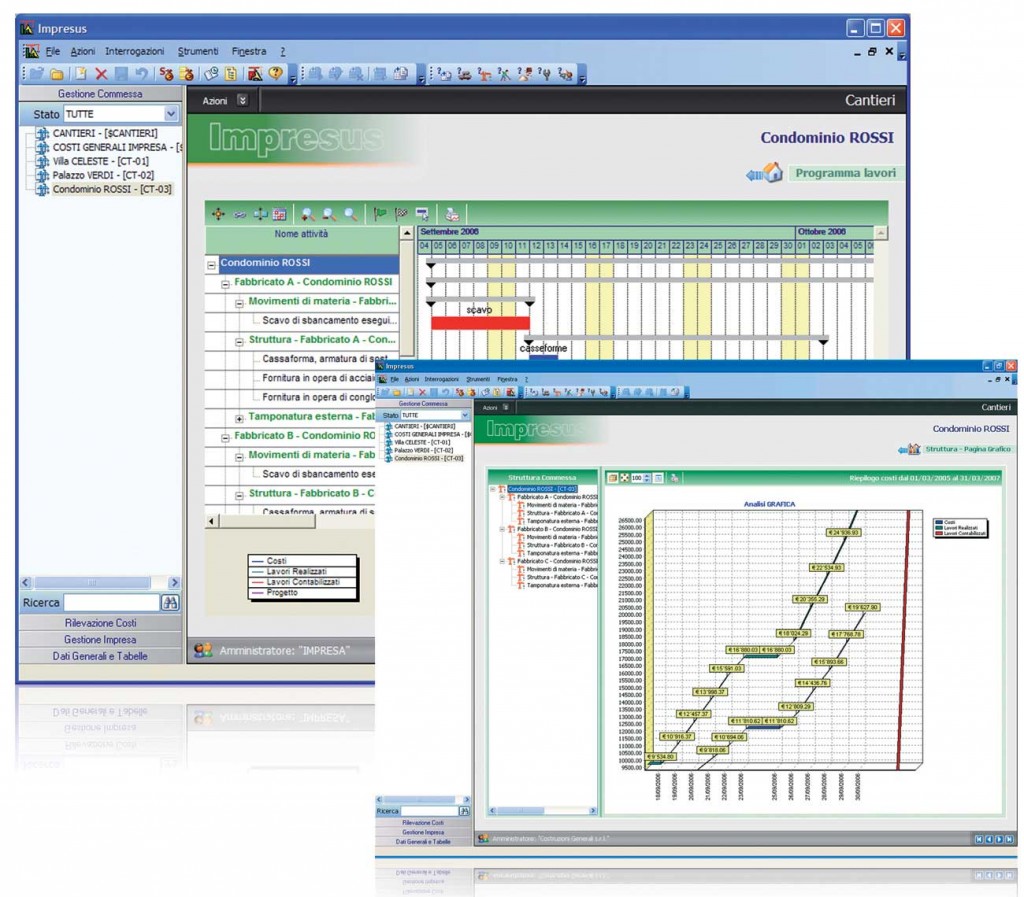Viewport: 1024px width, 897px height.
Task: Select Fabbricato B - Condominio ROSSI in Struttura Commessa
Action: (557, 529)
